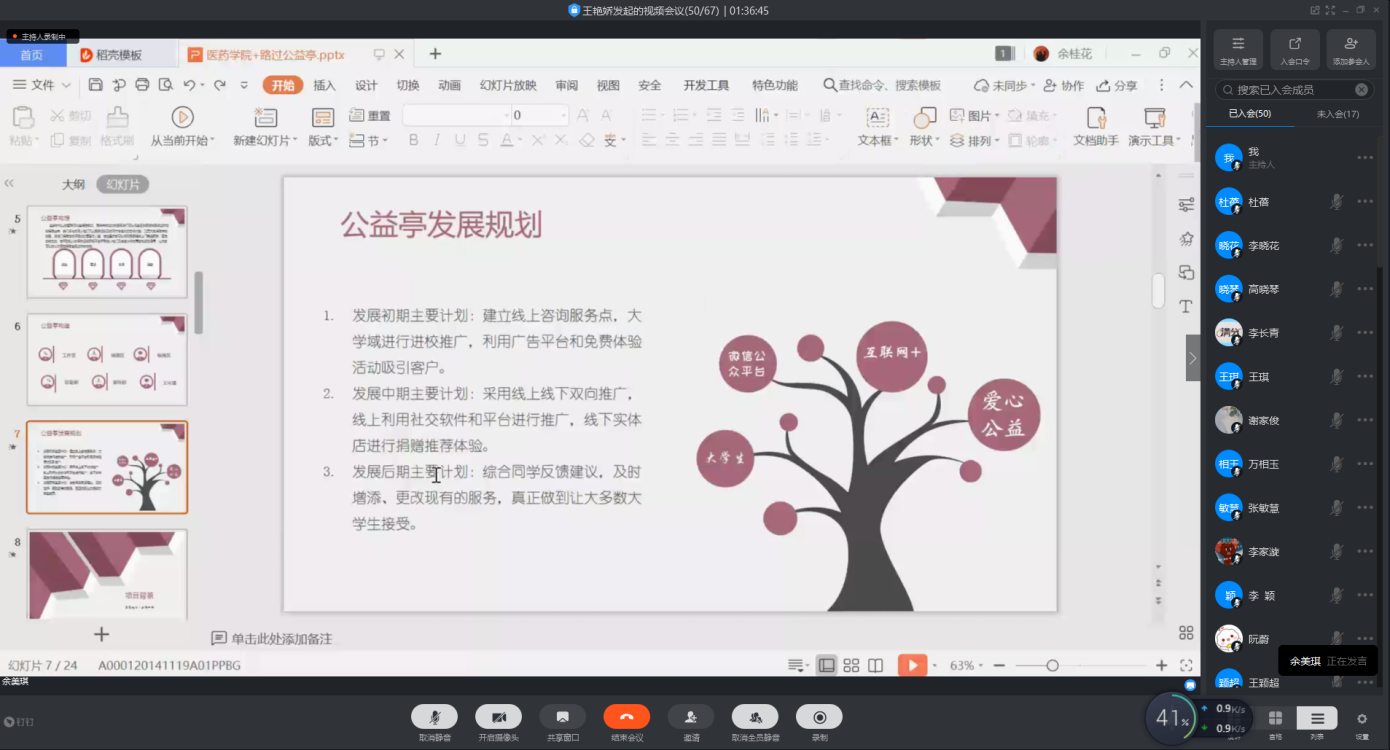Click the invite participants icon
Viewport: 1390px width, 750px height.
[691, 717]
